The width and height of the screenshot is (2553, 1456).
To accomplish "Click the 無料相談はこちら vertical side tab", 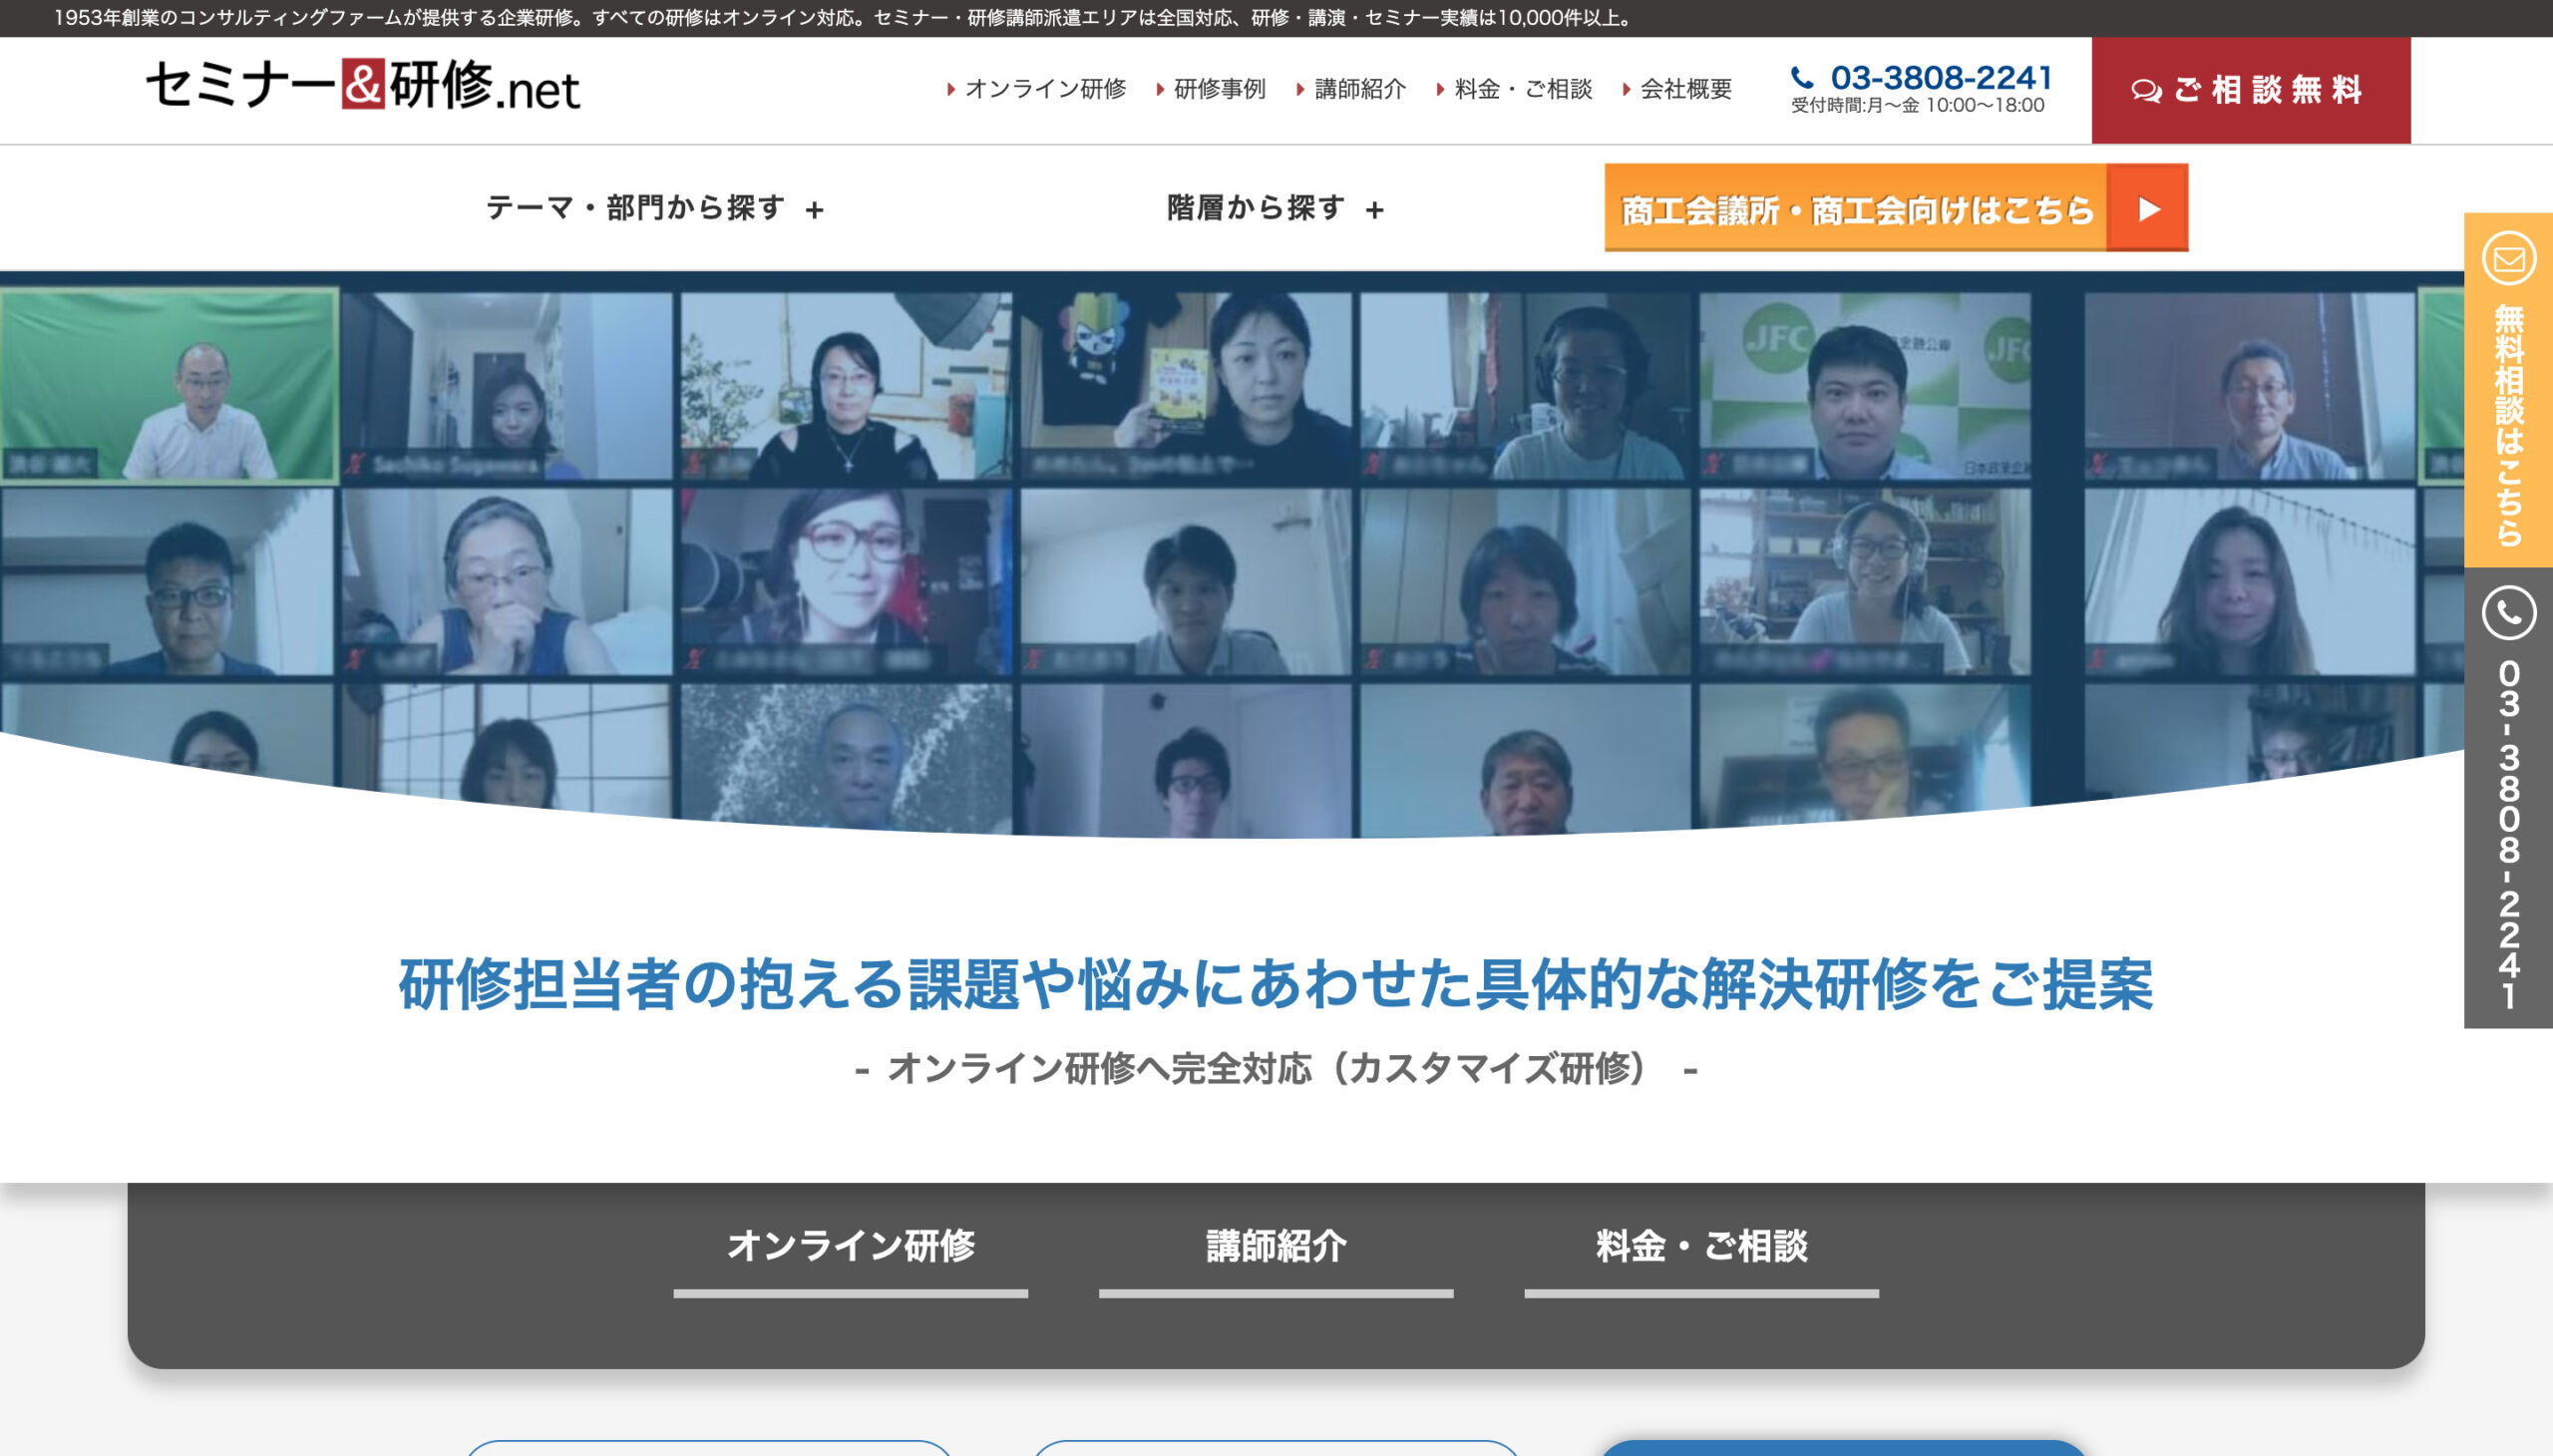I will click(2508, 425).
